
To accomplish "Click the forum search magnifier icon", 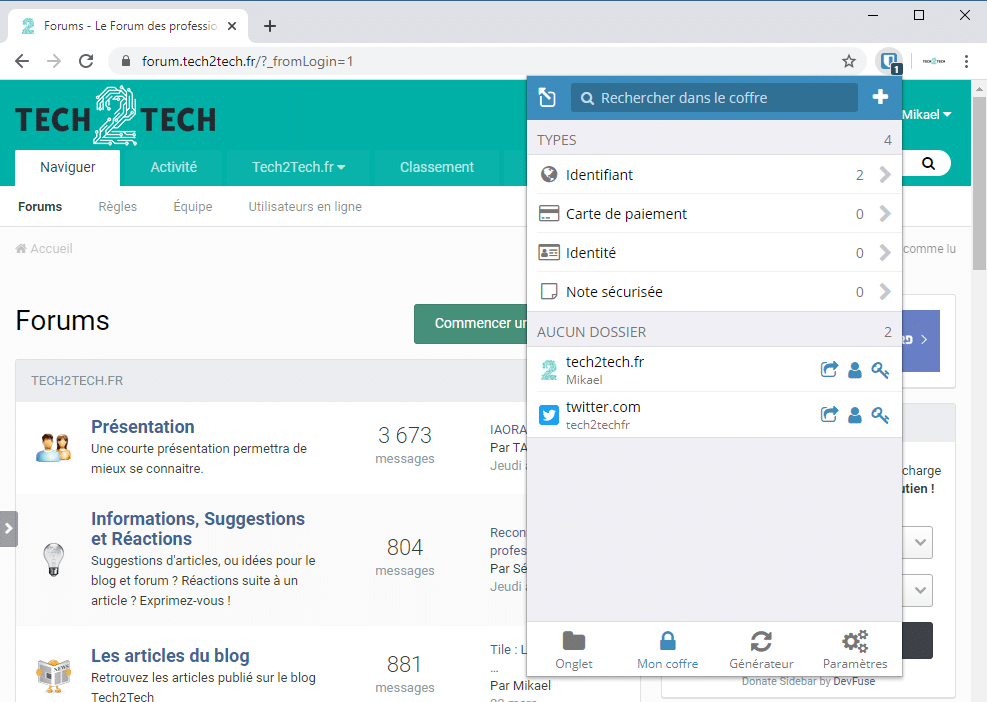I will (928, 164).
